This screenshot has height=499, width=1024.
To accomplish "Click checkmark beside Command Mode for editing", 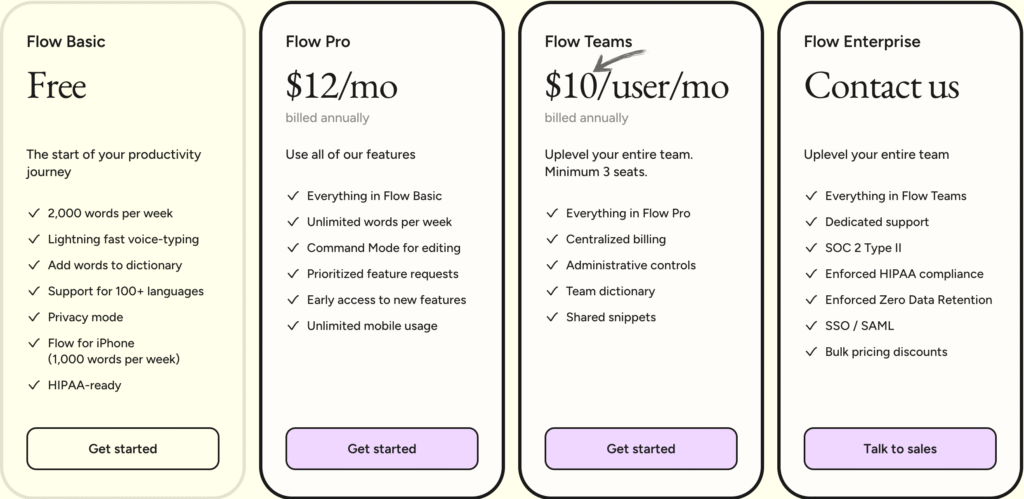I will pos(292,248).
